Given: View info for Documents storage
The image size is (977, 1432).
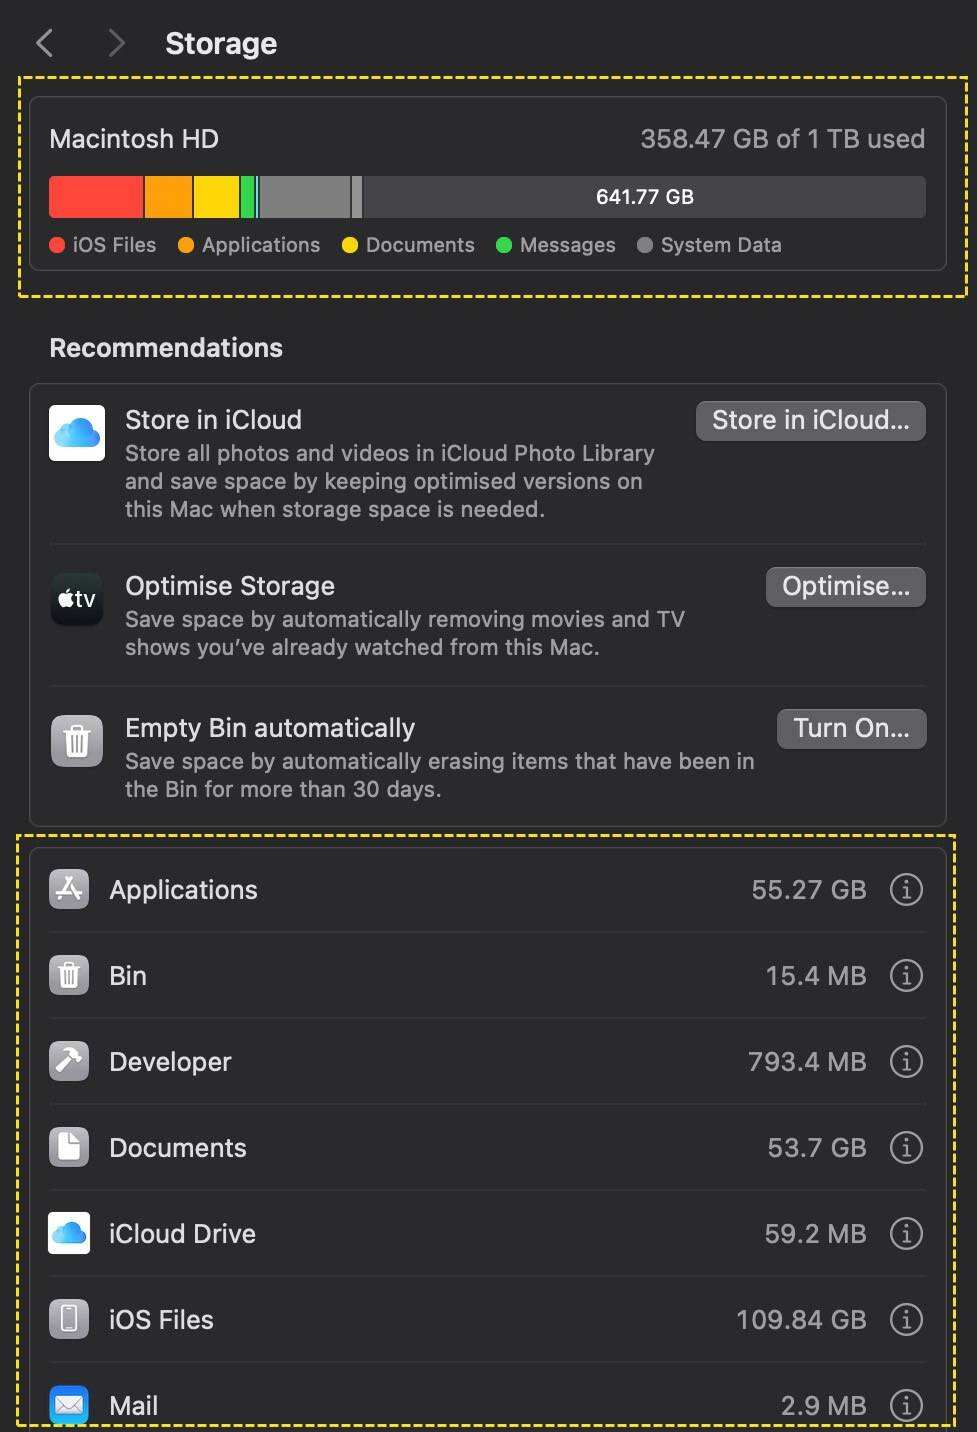Looking at the screenshot, I should click(905, 1147).
